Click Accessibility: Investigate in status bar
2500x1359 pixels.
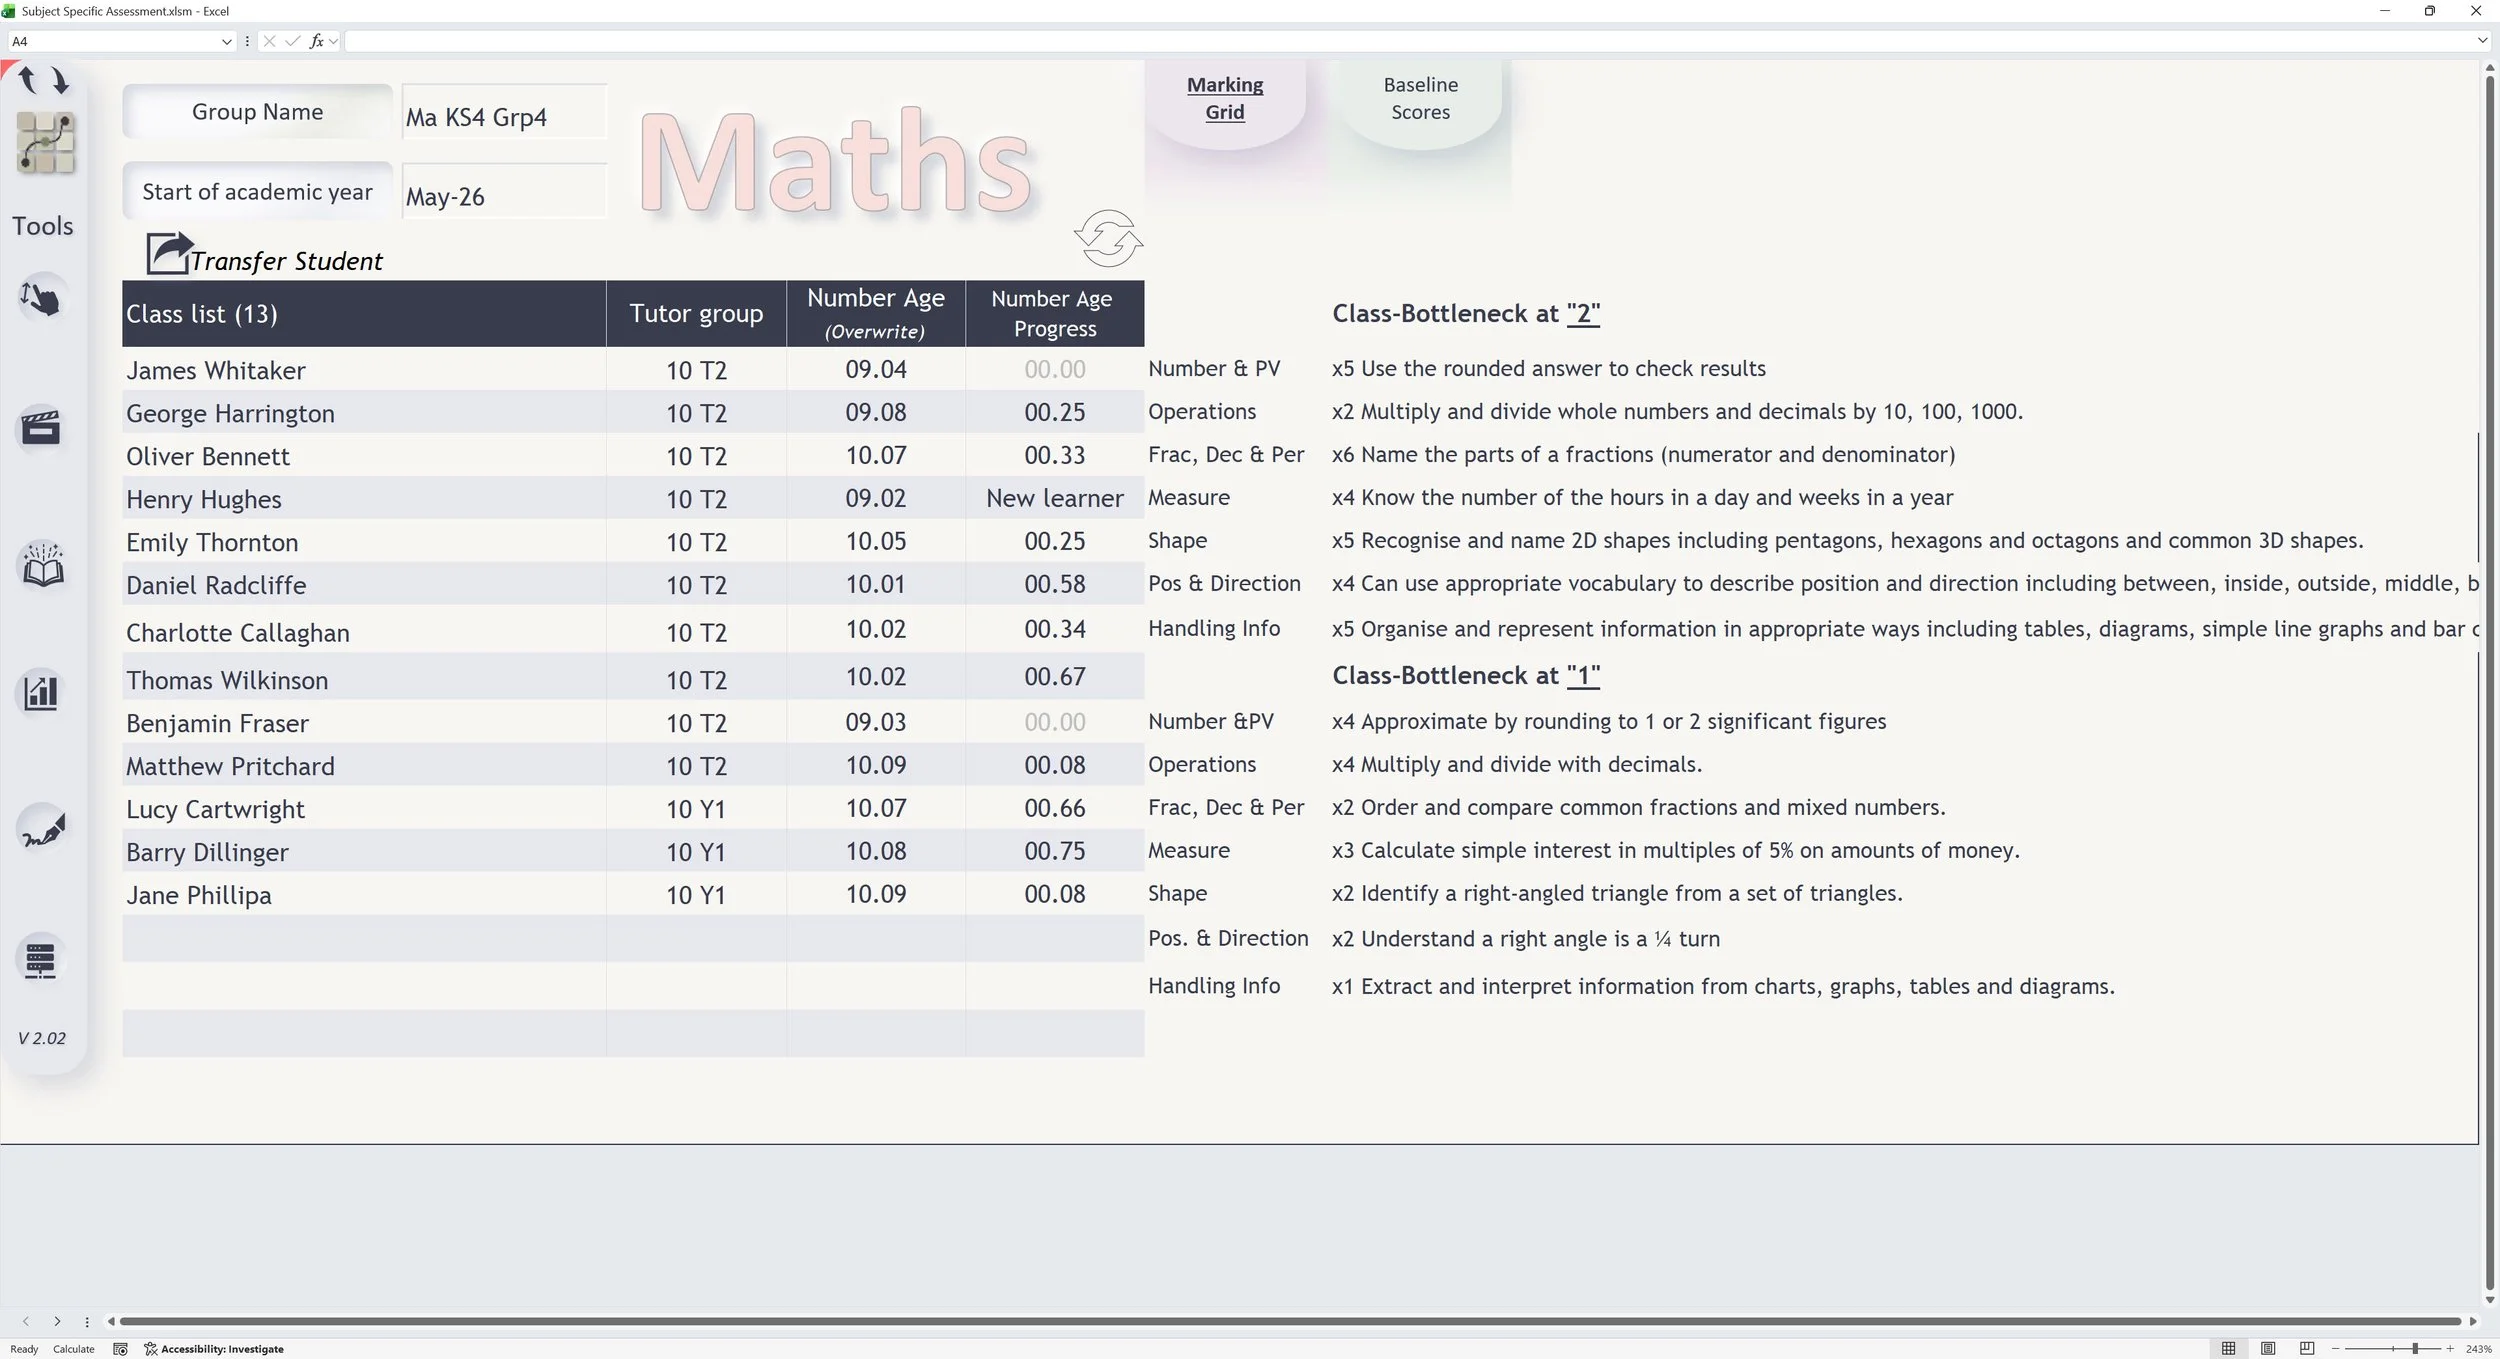coord(213,1349)
